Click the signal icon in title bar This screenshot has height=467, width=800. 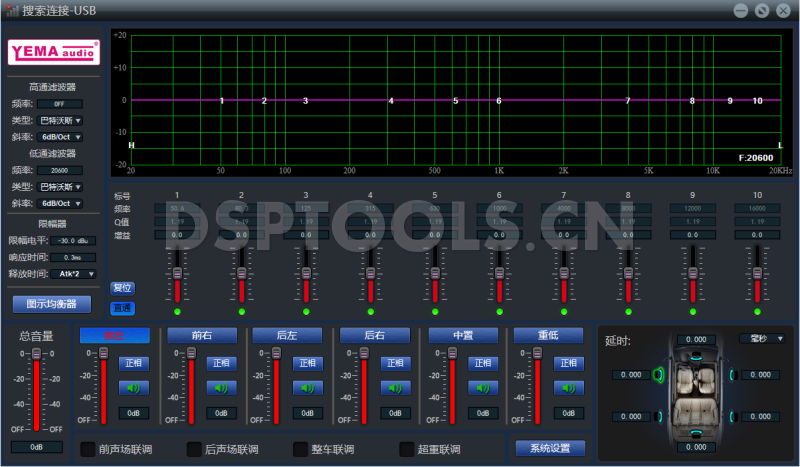pos(12,10)
